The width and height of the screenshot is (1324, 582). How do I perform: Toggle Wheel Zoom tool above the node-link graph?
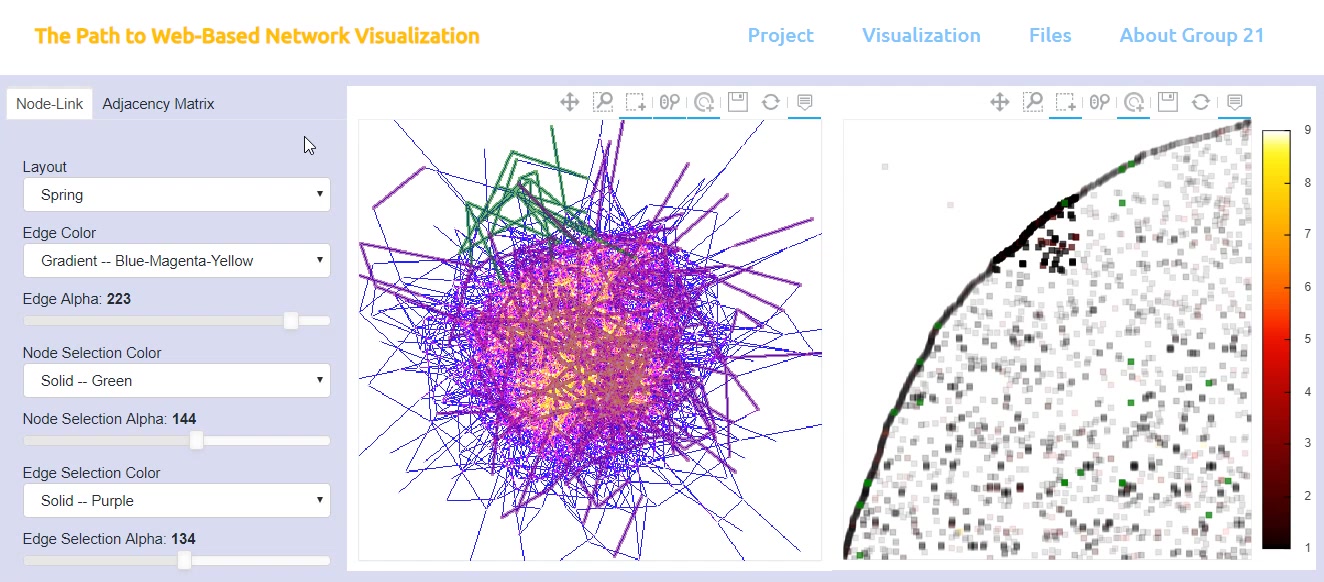point(669,101)
